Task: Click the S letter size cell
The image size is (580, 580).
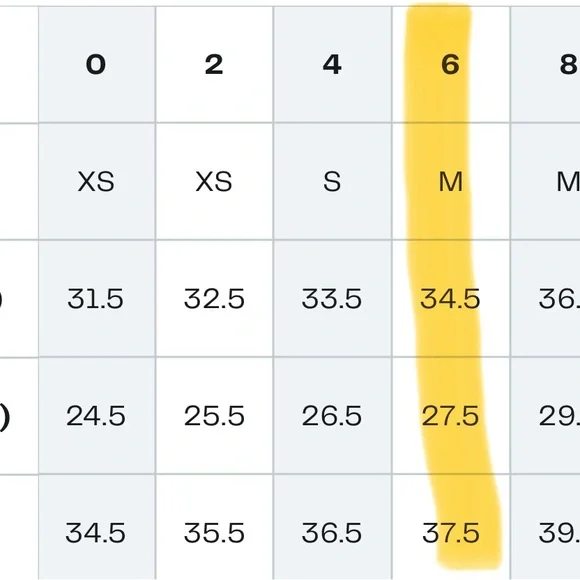Action: pos(333,182)
